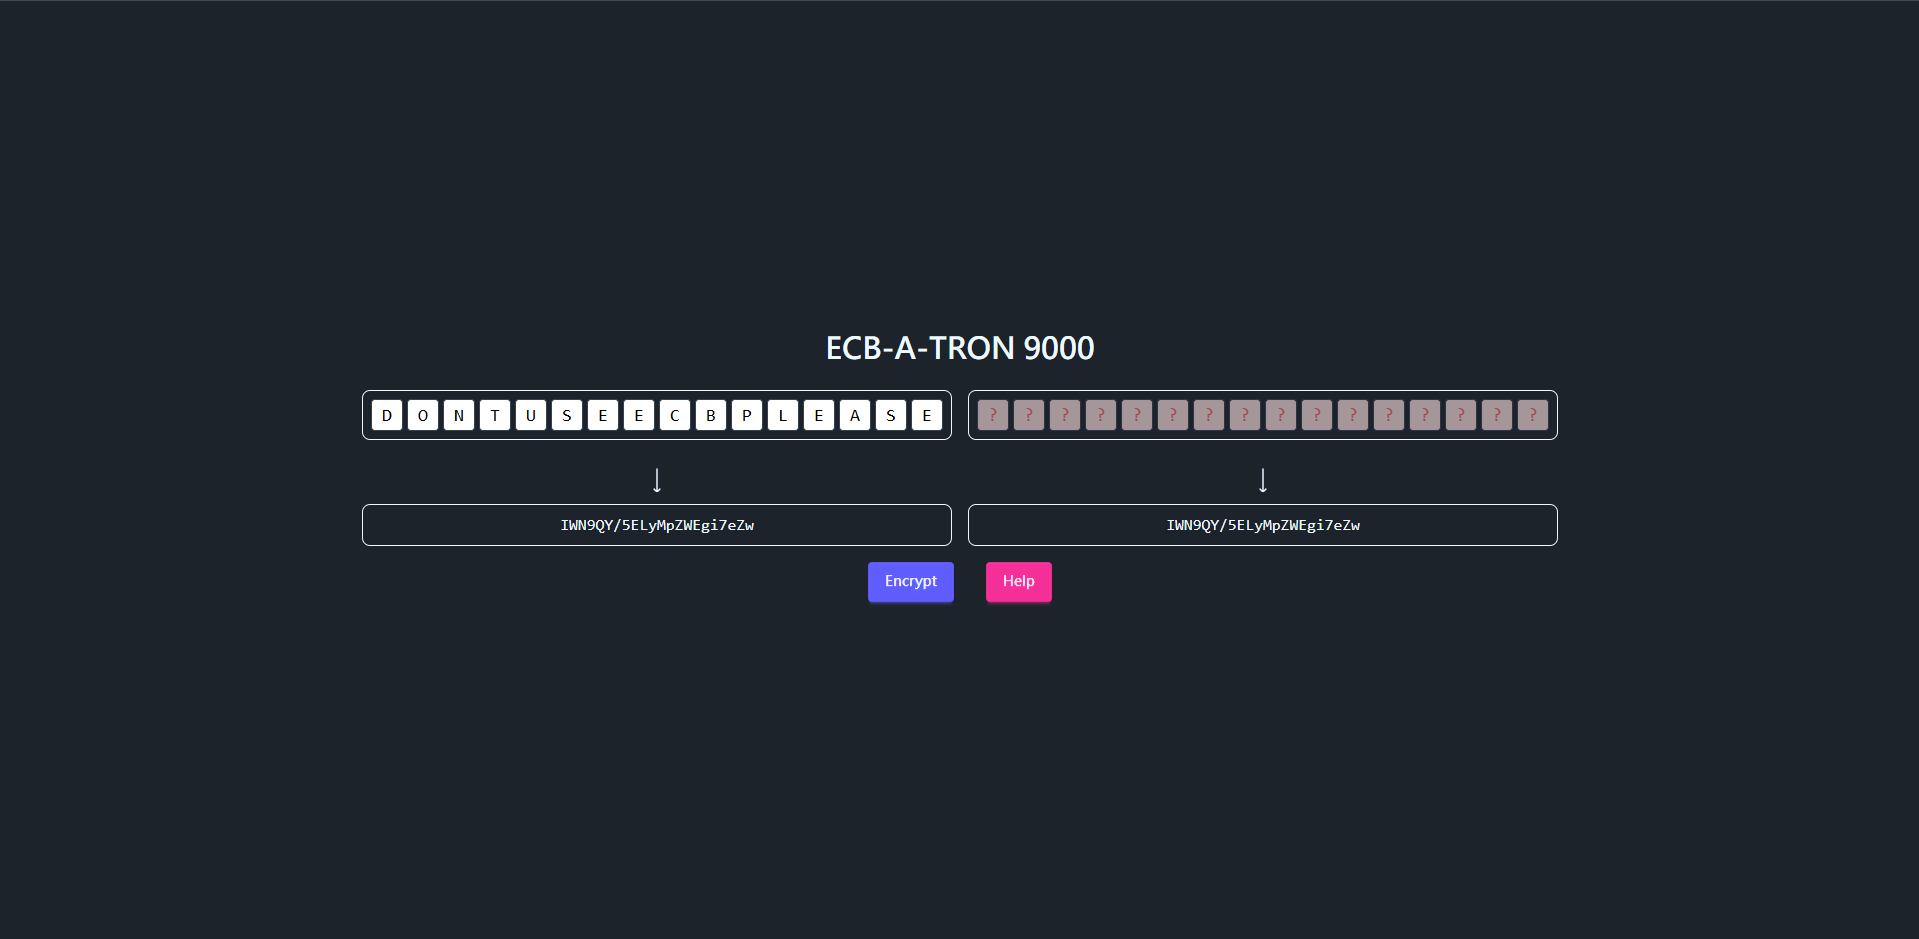
Task: Click the letter B input box
Action: click(711, 415)
